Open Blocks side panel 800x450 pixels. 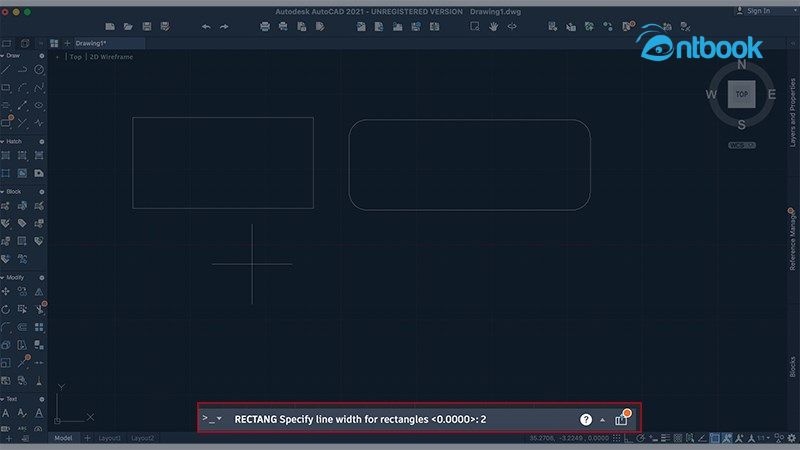(792, 367)
